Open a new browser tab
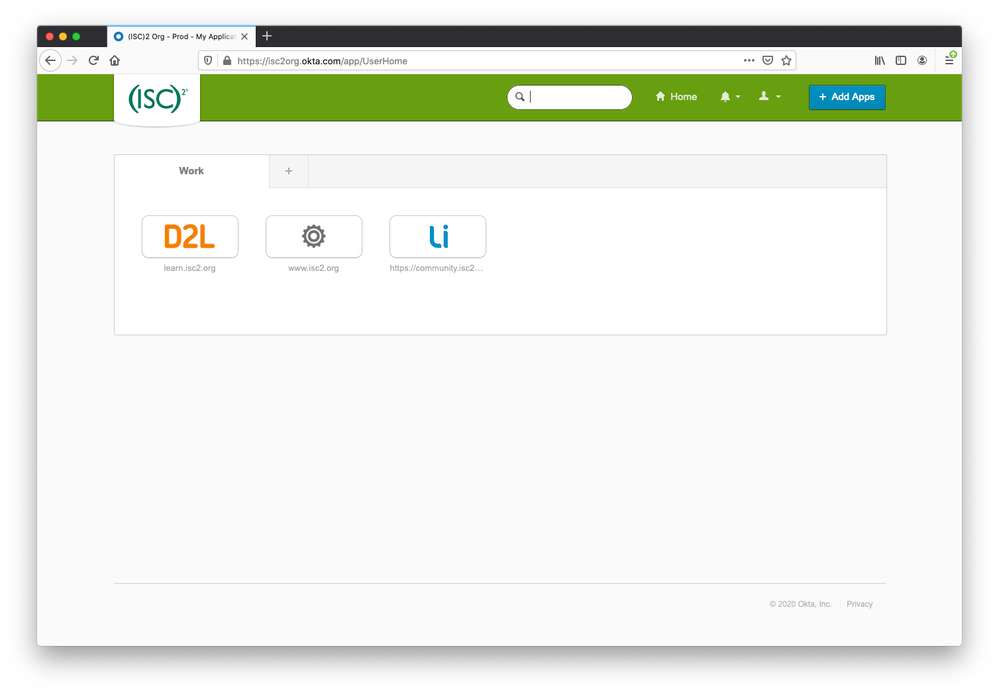 (267, 36)
